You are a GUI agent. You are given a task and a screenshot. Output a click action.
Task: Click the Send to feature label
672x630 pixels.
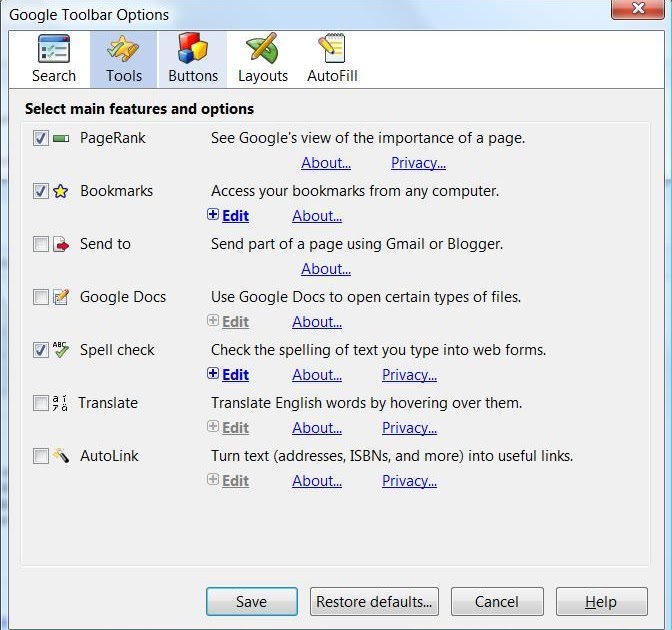point(105,244)
